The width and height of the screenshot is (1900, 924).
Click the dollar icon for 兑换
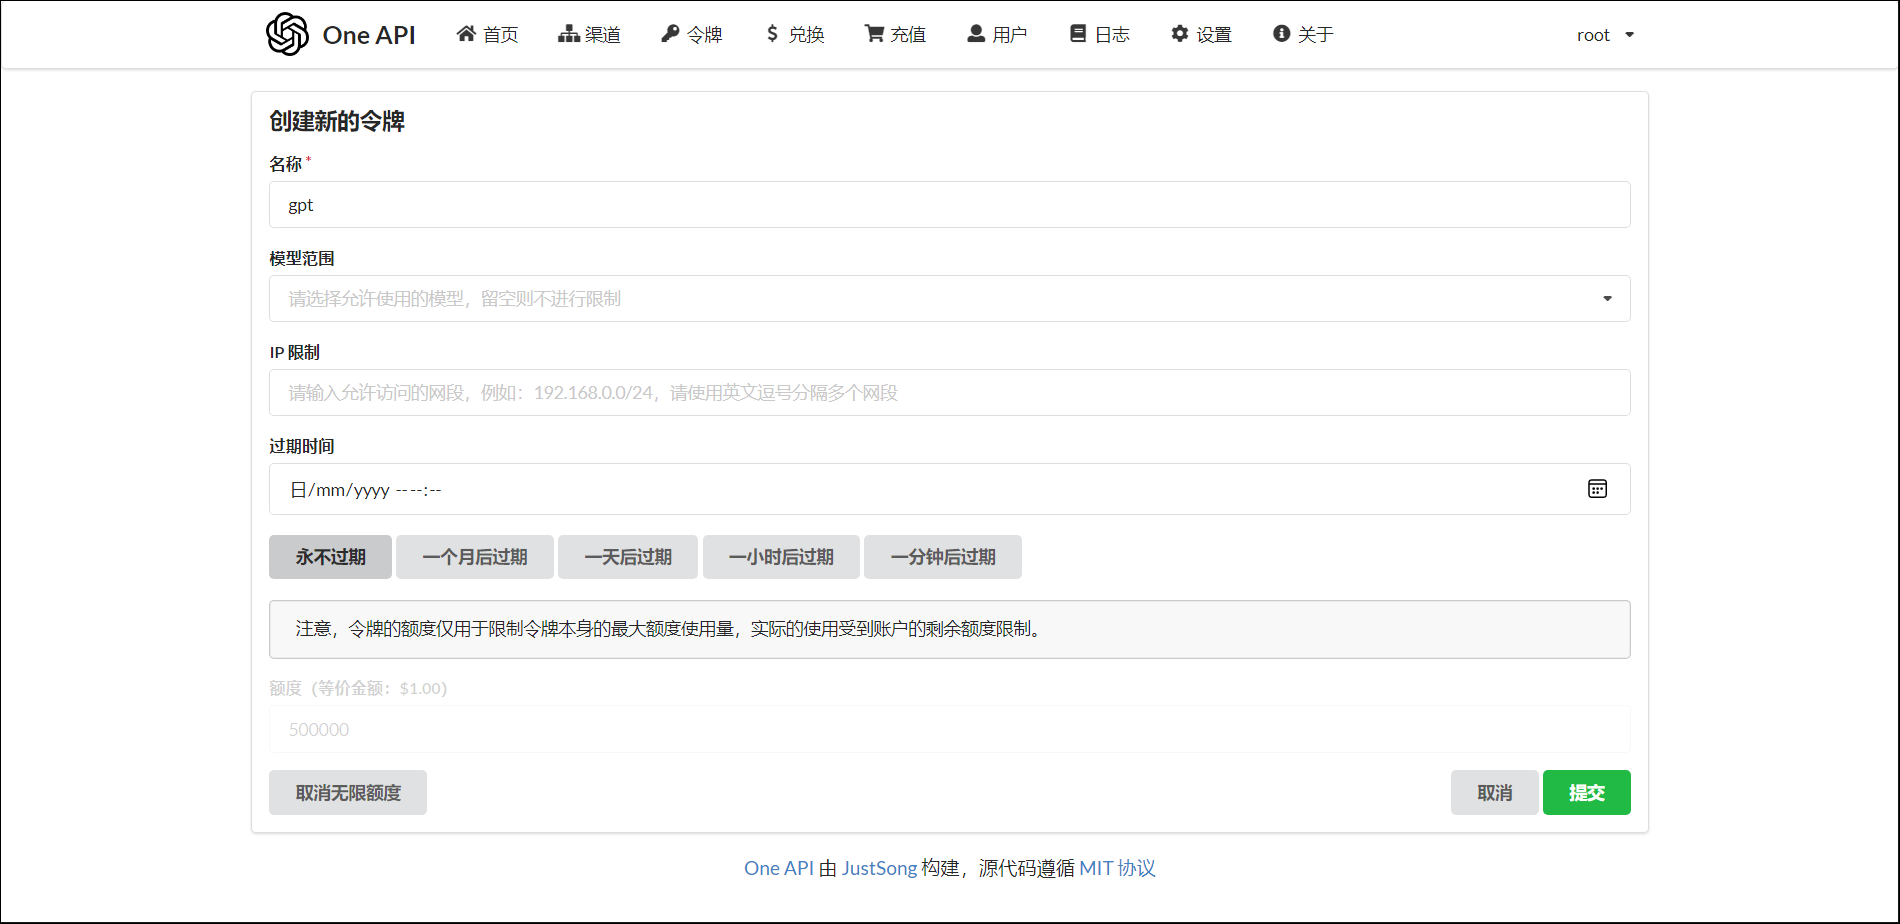click(x=772, y=34)
